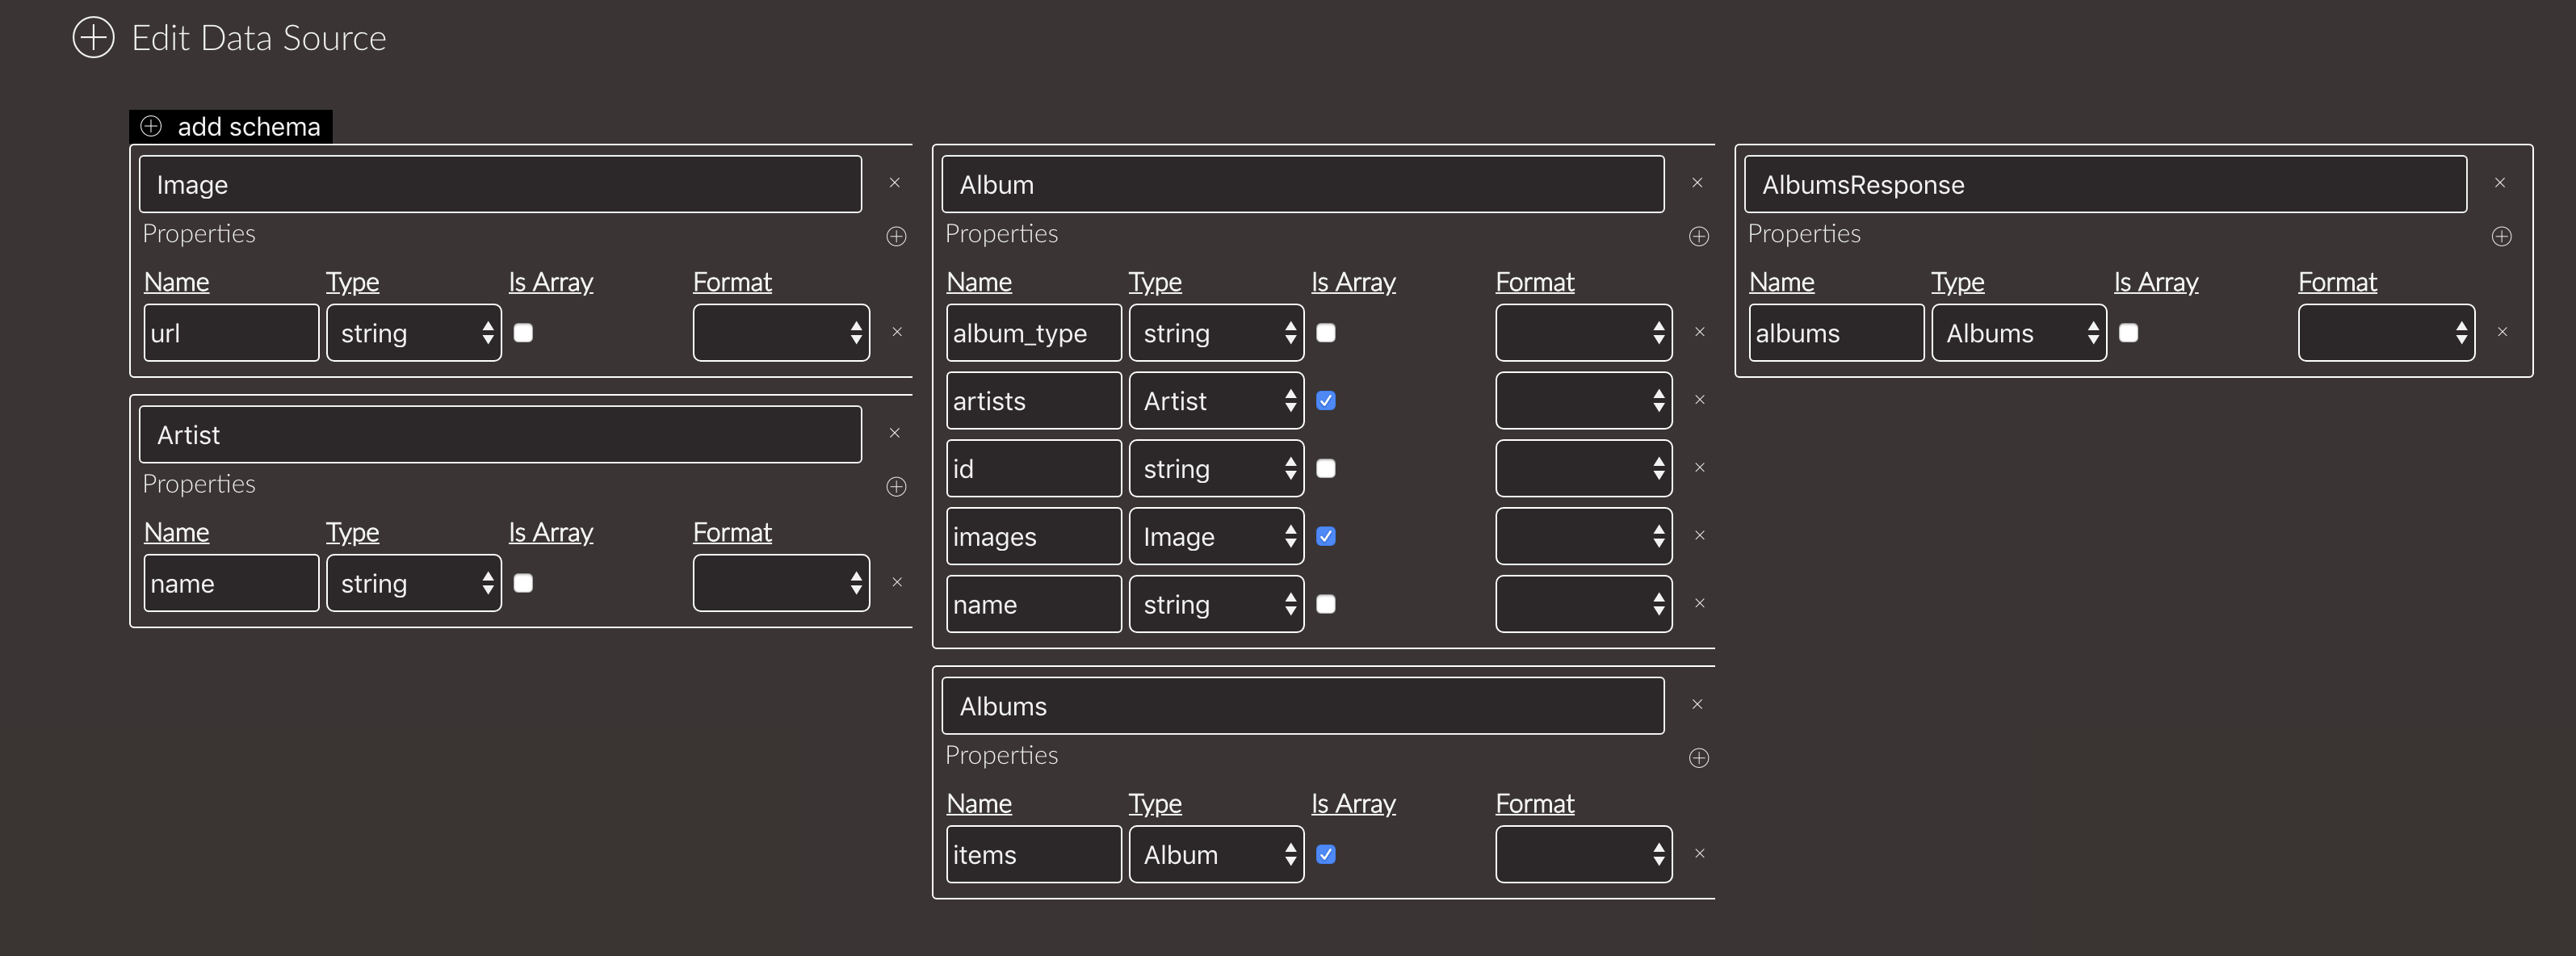
Task: Click Is Array header in AlbumsResponse schema
Action: 2156,282
